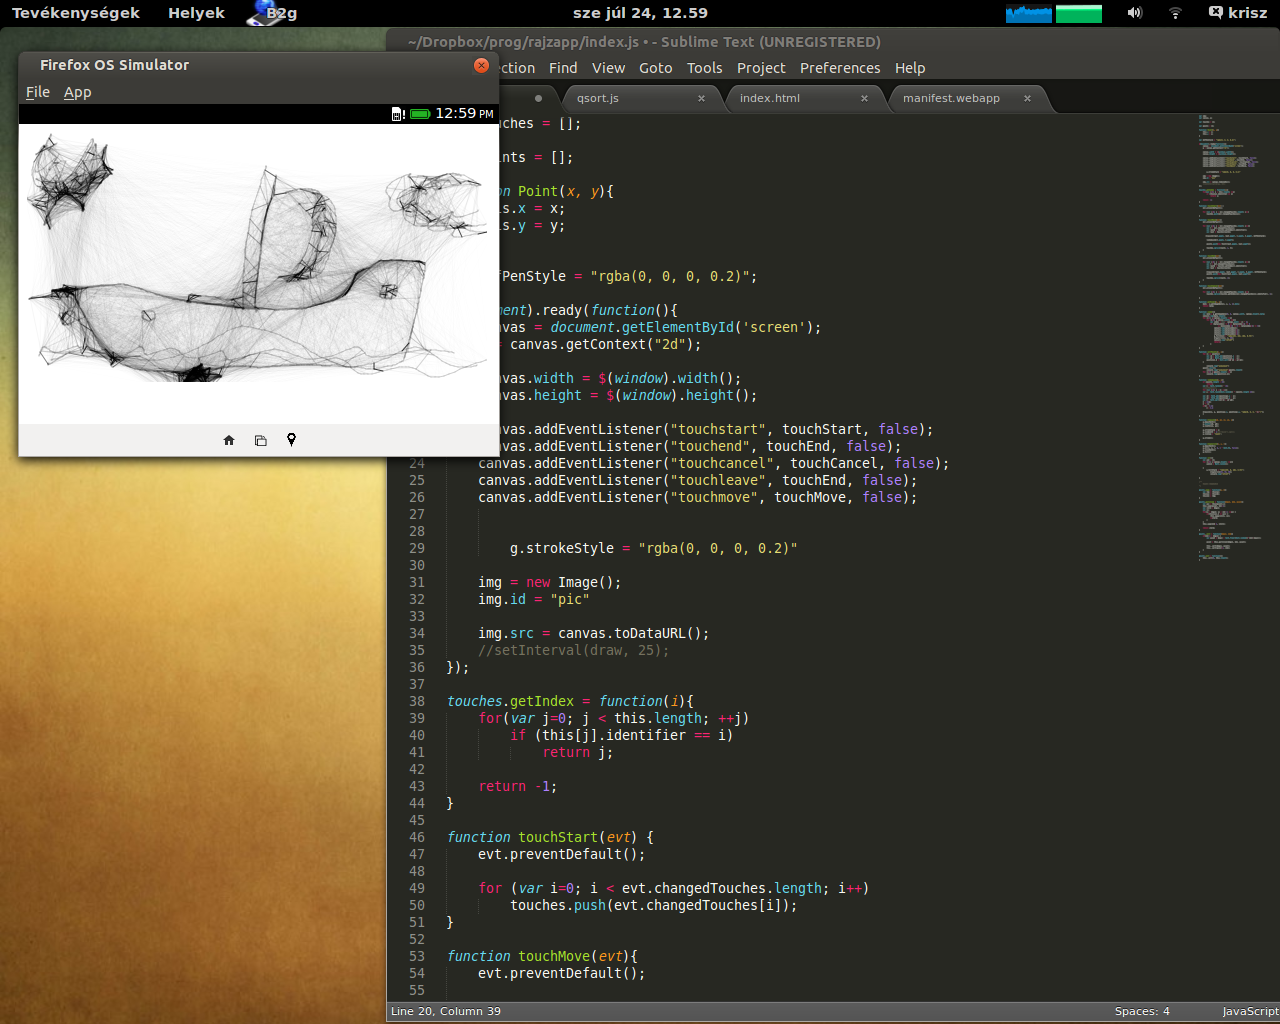The width and height of the screenshot is (1280, 1024).
Task: Open the Project menu
Action: click(761, 68)
